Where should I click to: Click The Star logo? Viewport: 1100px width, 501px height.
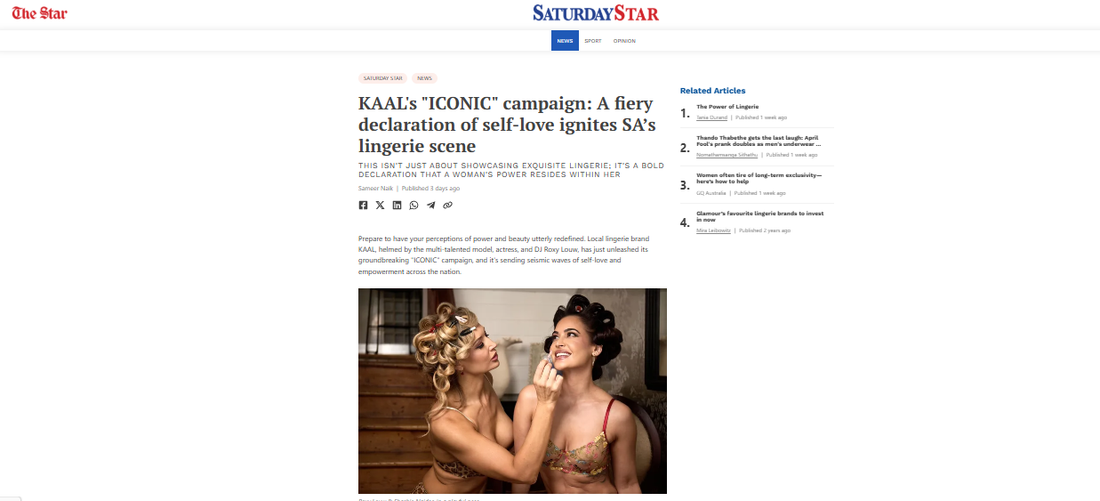click(x=39, y=13)
